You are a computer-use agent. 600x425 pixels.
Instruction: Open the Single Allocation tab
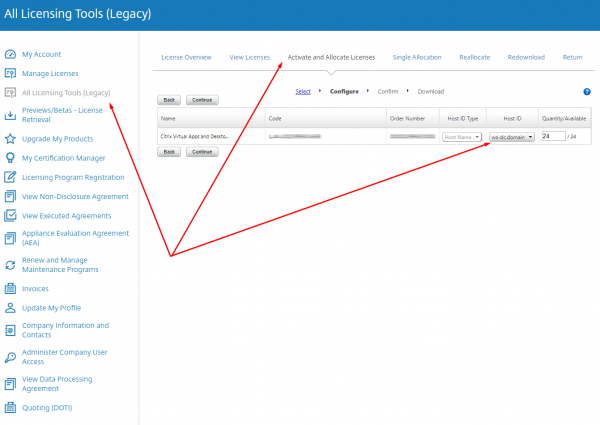point(417,58)
